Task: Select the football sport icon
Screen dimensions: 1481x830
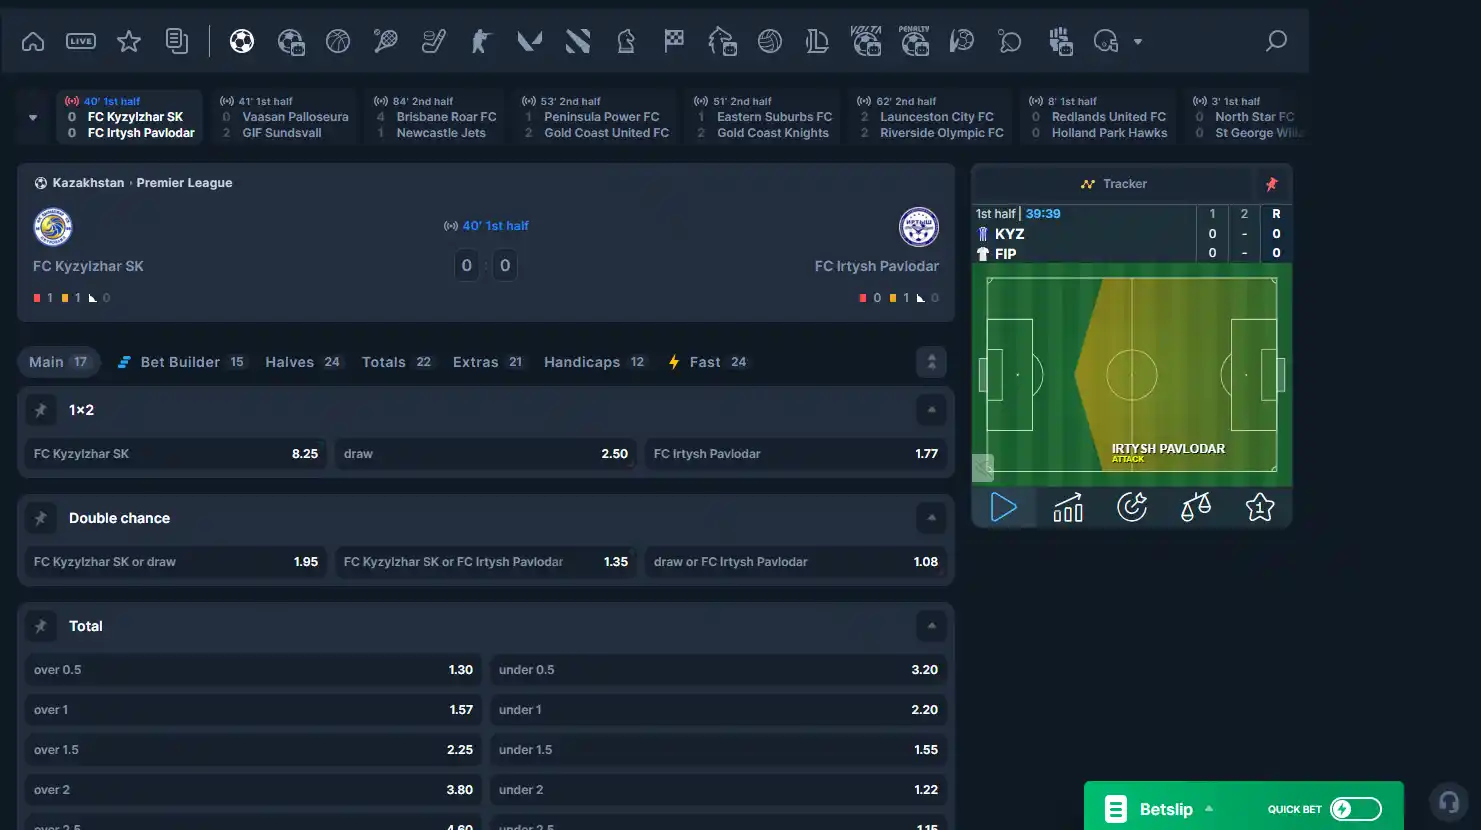Action: (x=242, y=41)
